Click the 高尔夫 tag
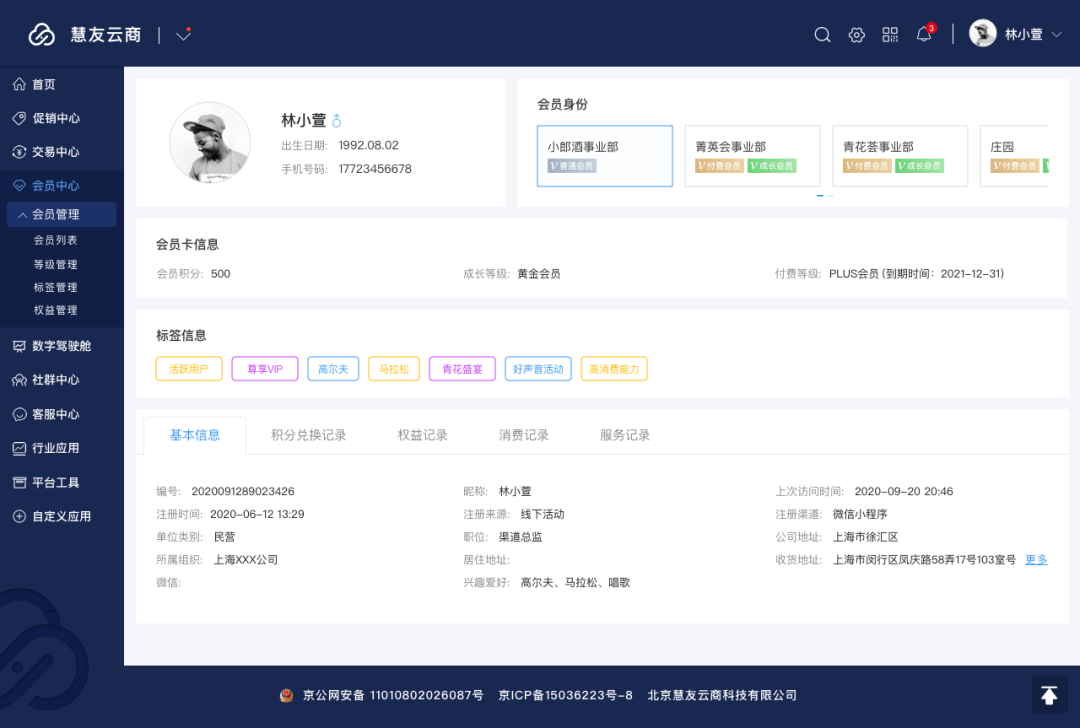This screenshot has width=1080, height=728. point(333,368)
